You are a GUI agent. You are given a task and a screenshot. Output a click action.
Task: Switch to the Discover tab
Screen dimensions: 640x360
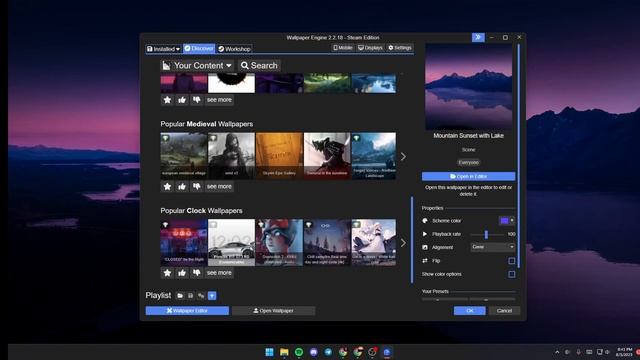(x=199, y=49)
